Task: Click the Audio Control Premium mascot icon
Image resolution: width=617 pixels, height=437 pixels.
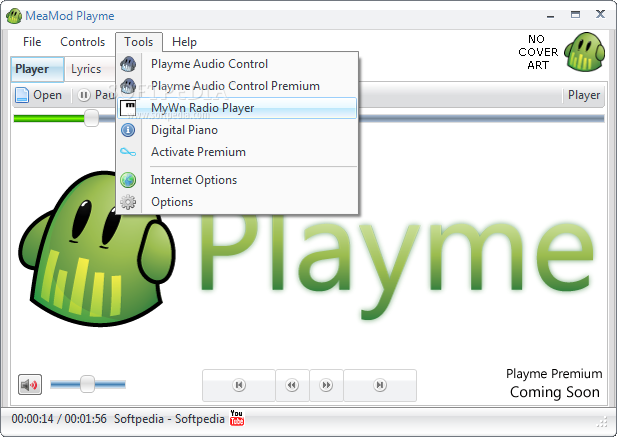Action: [128, 86]
